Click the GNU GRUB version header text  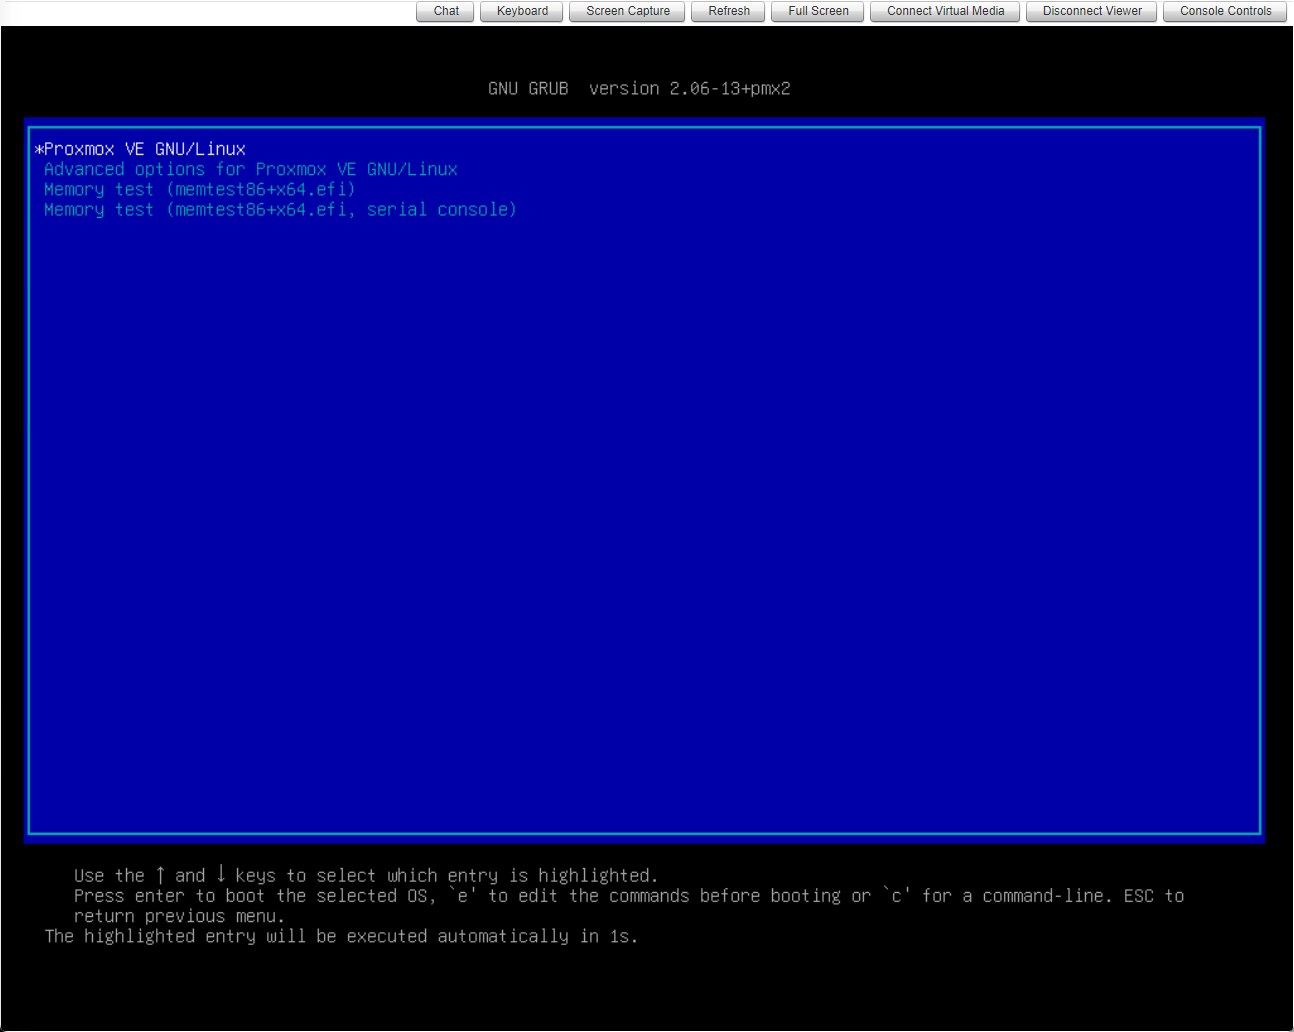point(639,88)
